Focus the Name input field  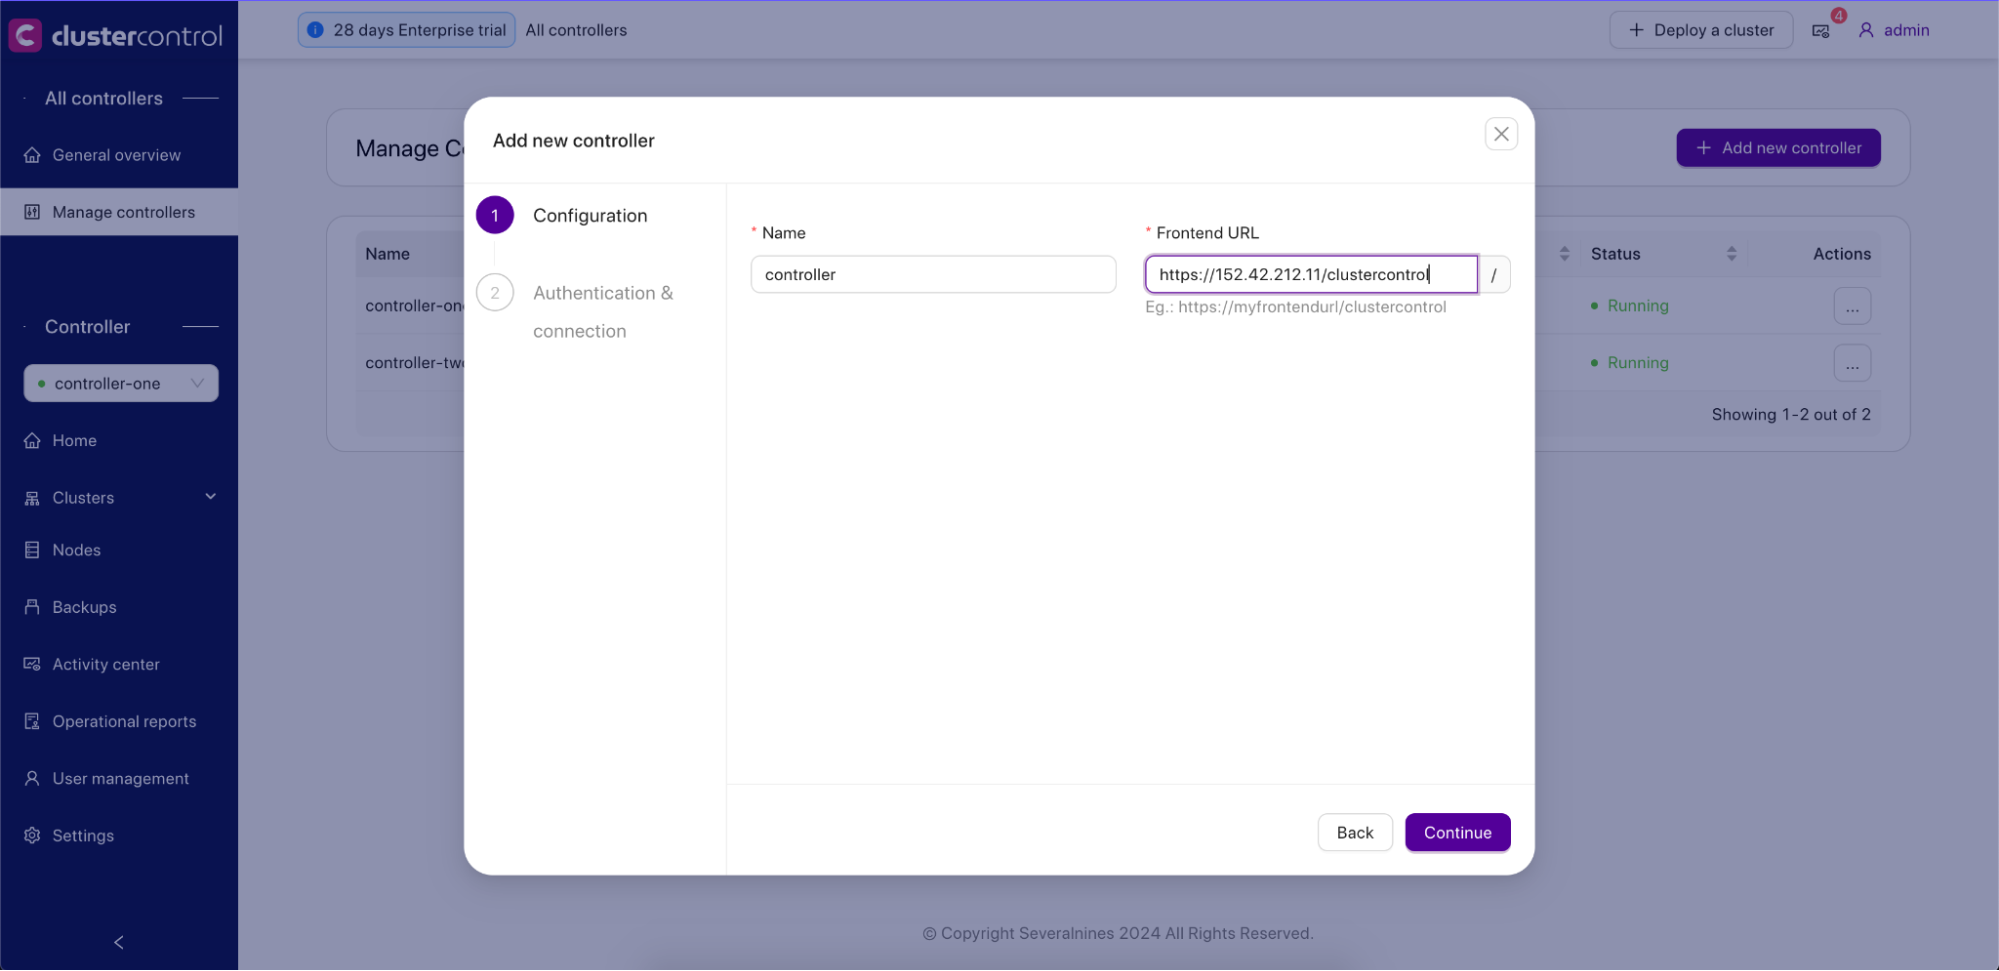pos(933,274)
